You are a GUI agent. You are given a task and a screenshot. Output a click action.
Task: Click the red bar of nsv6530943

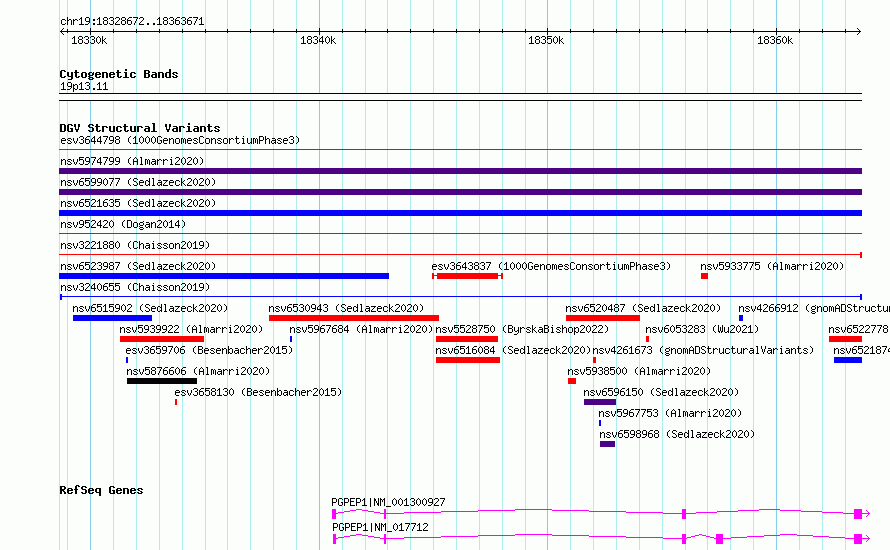(x=354, y=318)
